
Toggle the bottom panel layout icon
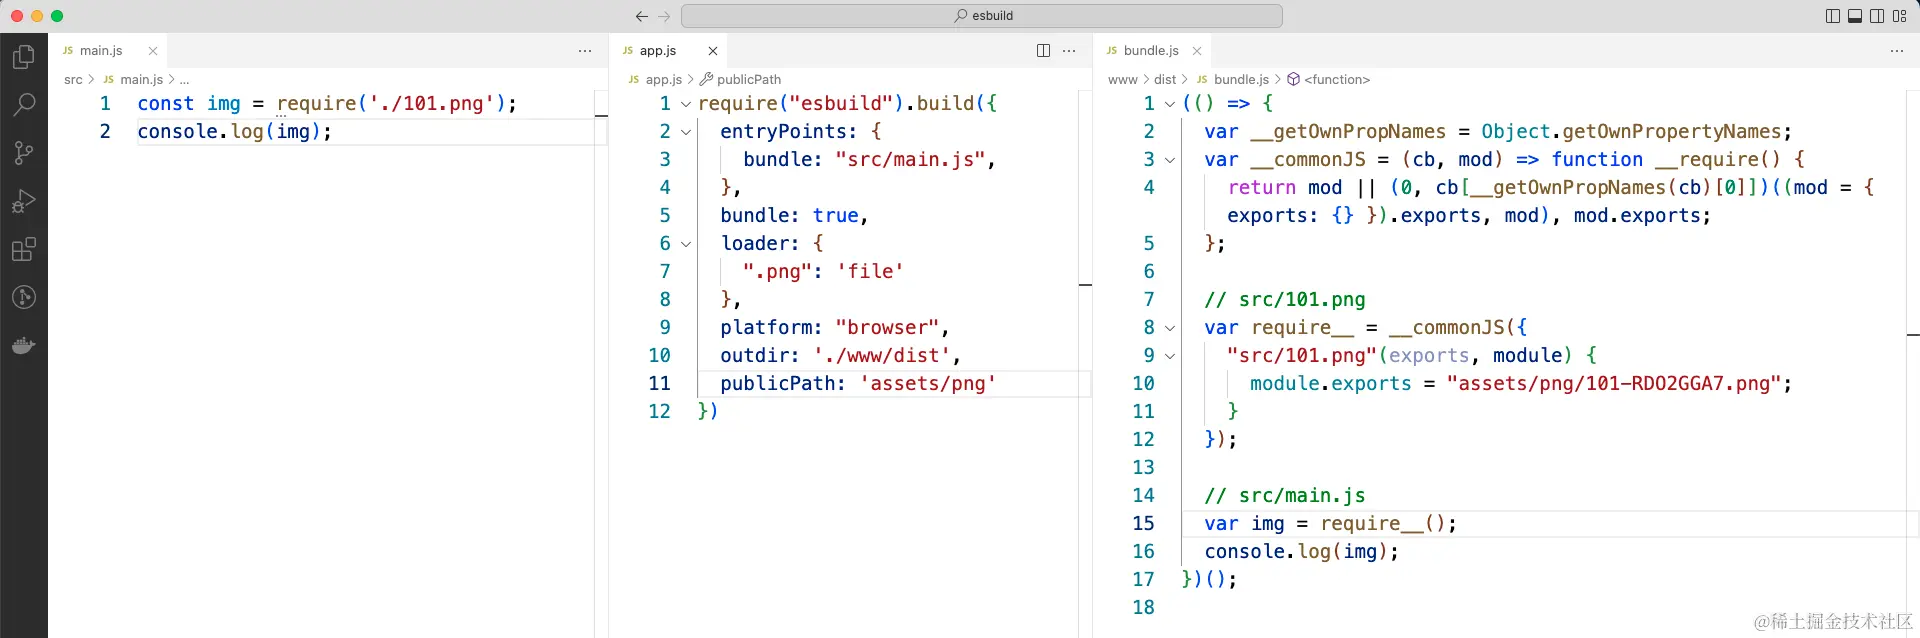pos(1855,16)
